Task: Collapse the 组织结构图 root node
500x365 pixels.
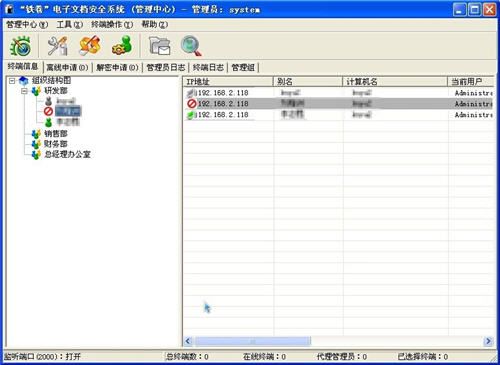Action: click(12, 80)
